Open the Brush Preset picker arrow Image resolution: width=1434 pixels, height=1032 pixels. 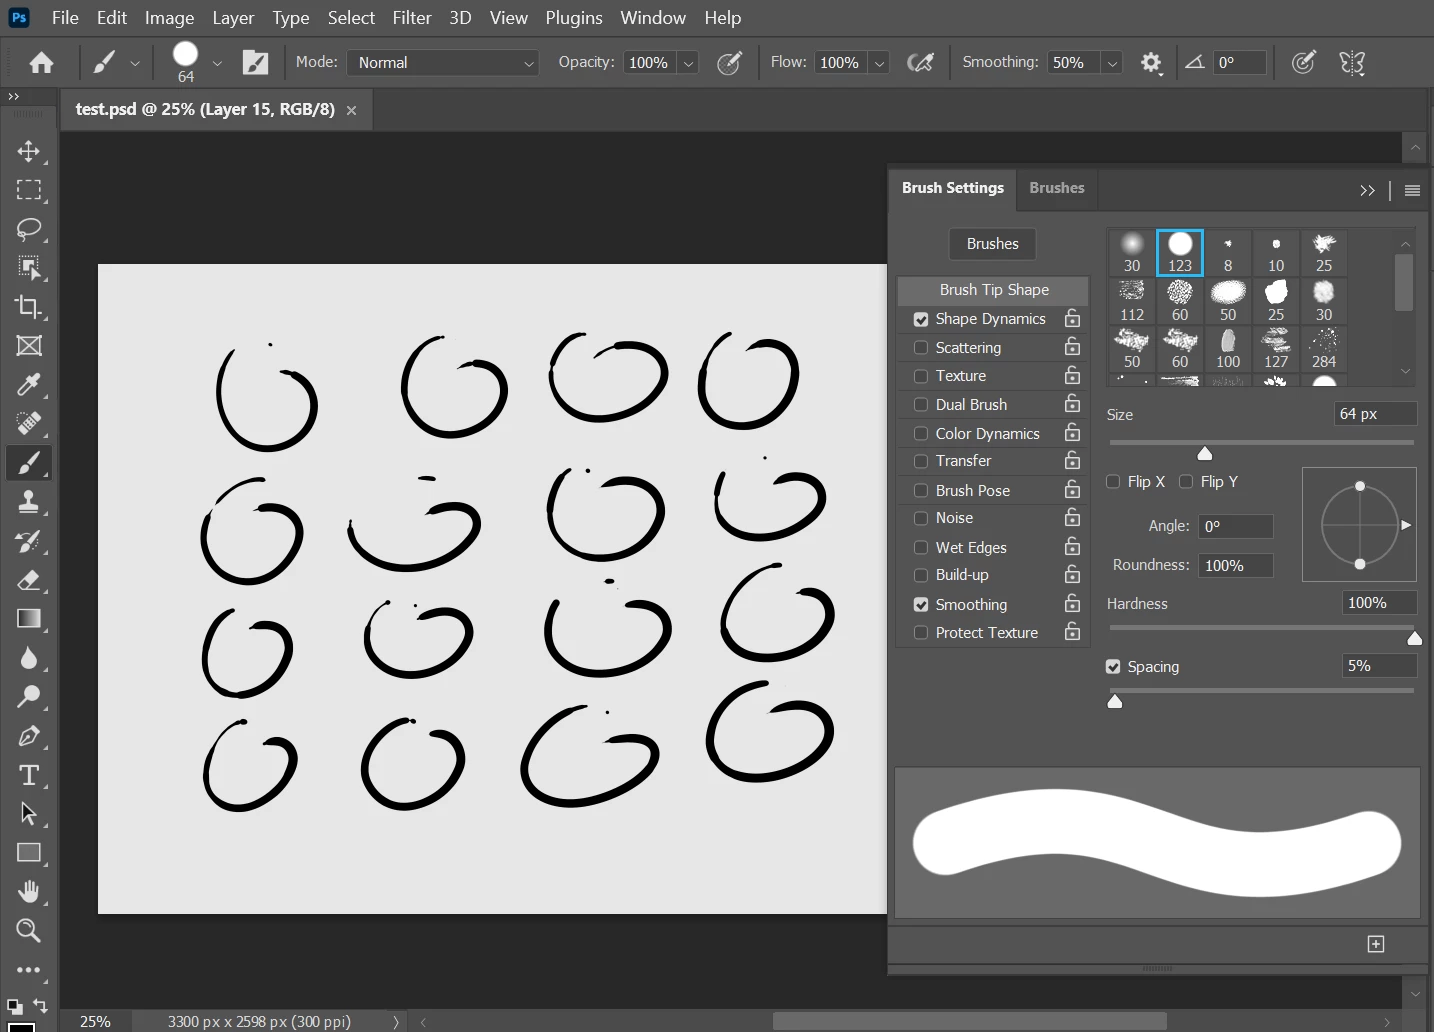(217, 63)
